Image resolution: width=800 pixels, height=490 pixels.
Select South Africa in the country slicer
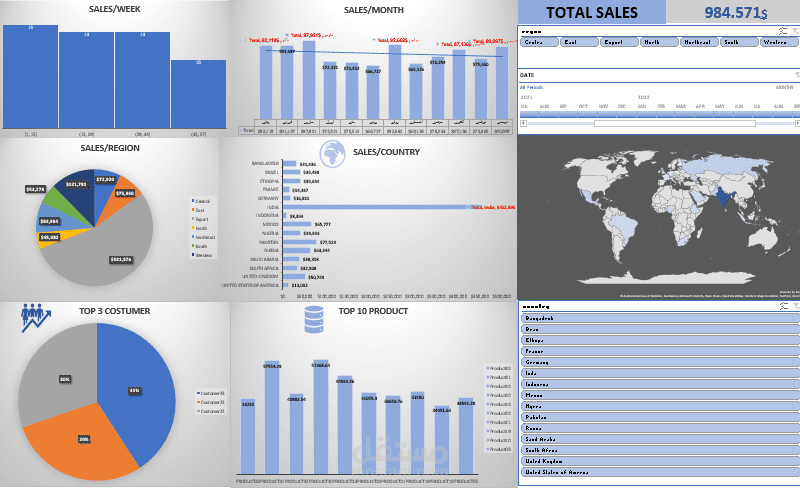pyautogui.click(x=660, y=450)
